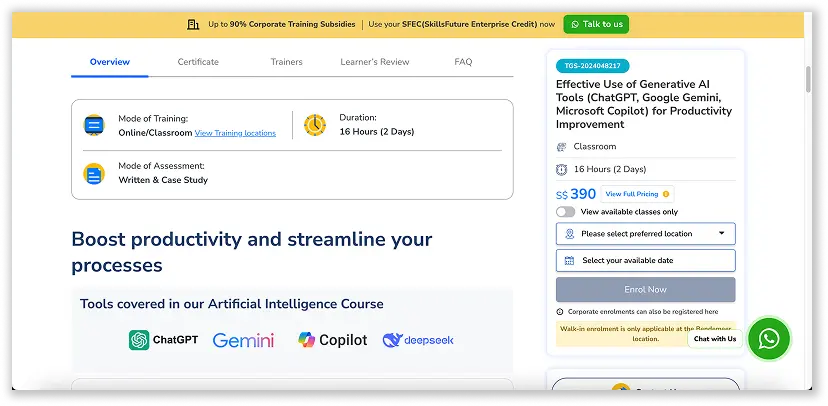Click the 90% Corporate Training Subsidies text
The height and width of the screenshot is (406, 828).
pyautogui.click(x=293, y=24)
